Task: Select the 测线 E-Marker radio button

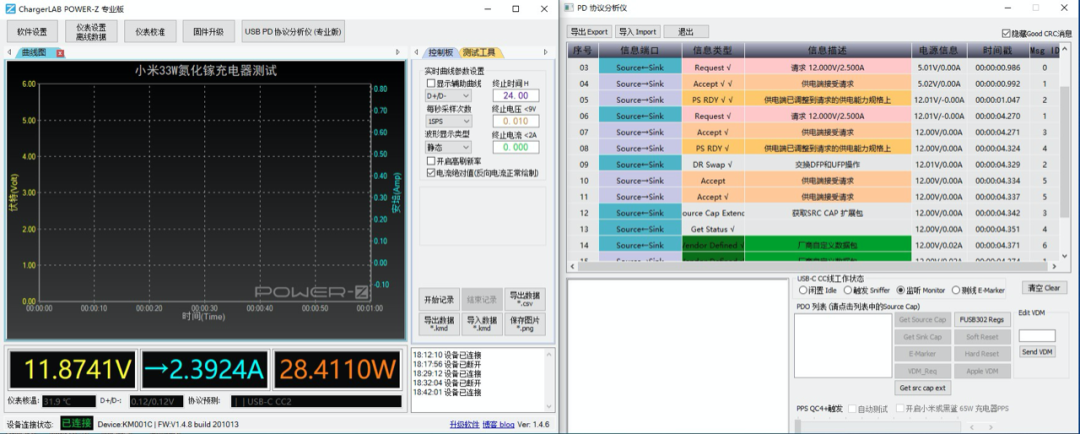Action: click(x=956, y=290)
